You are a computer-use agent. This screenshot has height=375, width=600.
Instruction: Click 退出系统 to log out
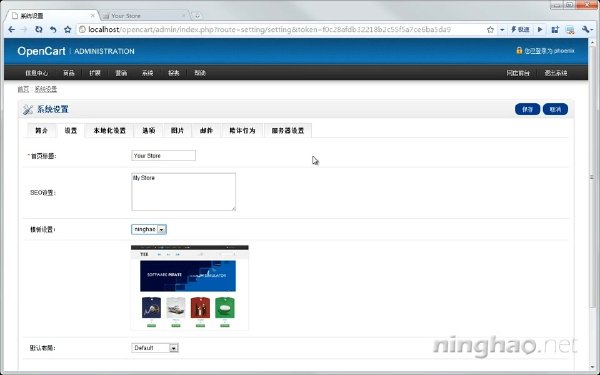[x=556, y=73]
